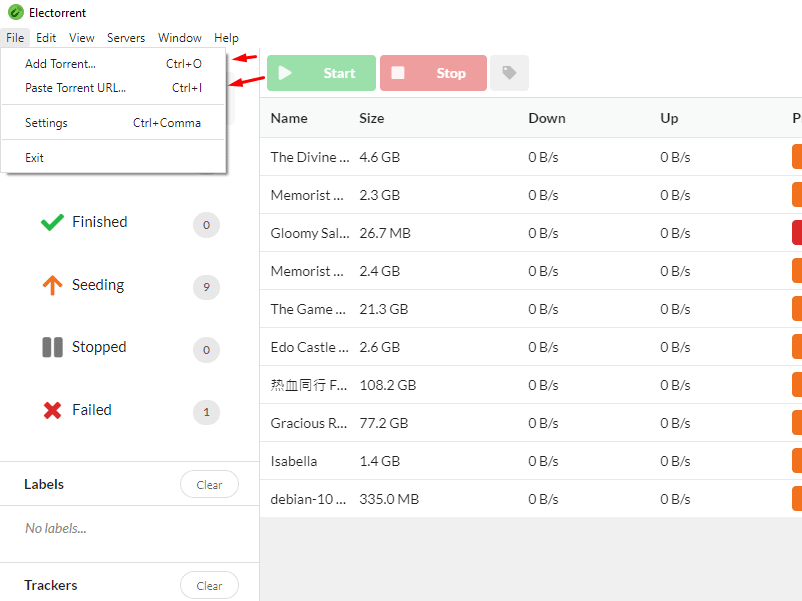Select the Stopped pause icon filter
Image resolution: width=802 pixels, height=601 pixels.
pos(53,347)
